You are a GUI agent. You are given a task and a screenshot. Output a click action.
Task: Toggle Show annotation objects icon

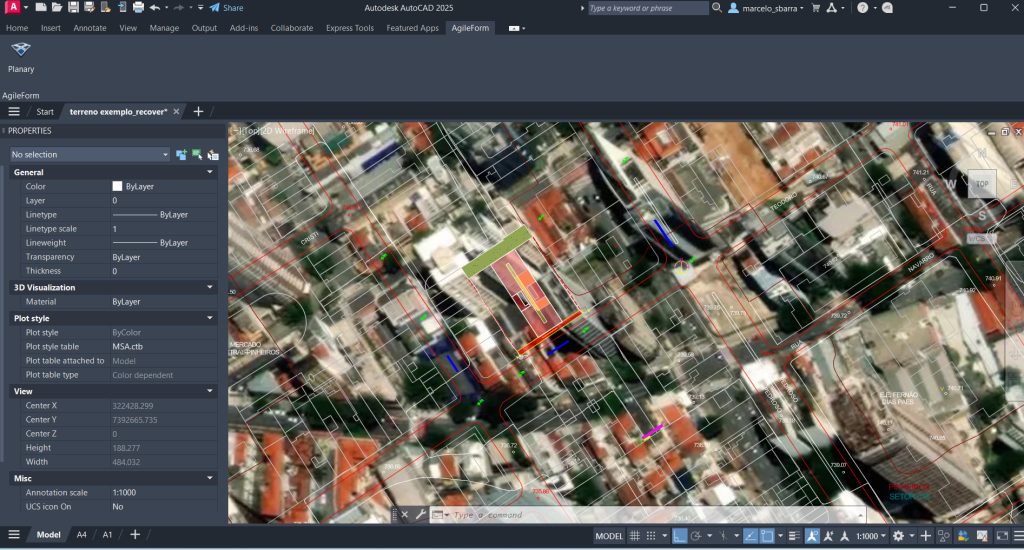coord(812,536)
